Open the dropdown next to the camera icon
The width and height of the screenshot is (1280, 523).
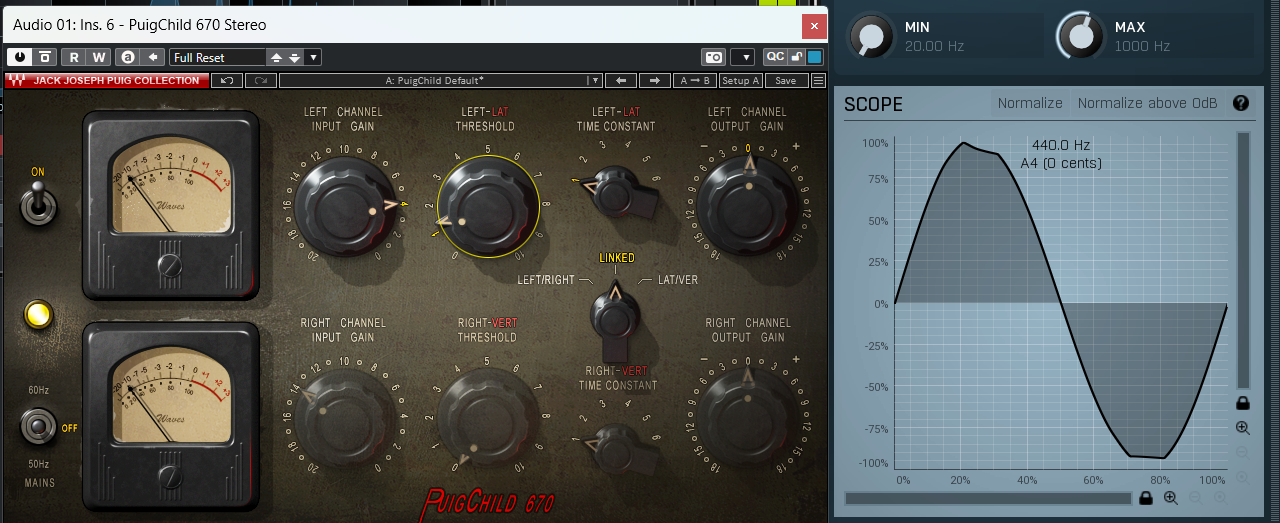[x=742, y=57]
